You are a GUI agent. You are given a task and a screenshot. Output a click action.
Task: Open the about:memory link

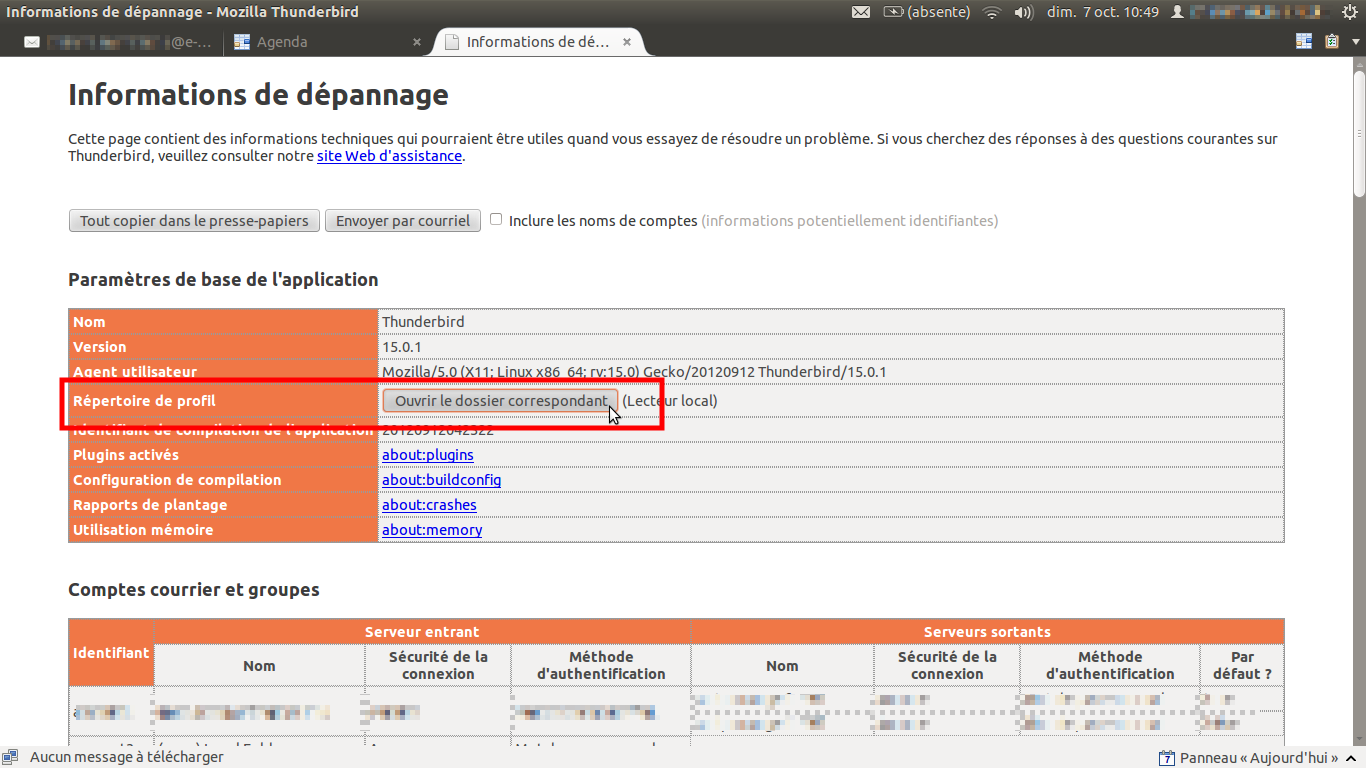pos(432,530)
